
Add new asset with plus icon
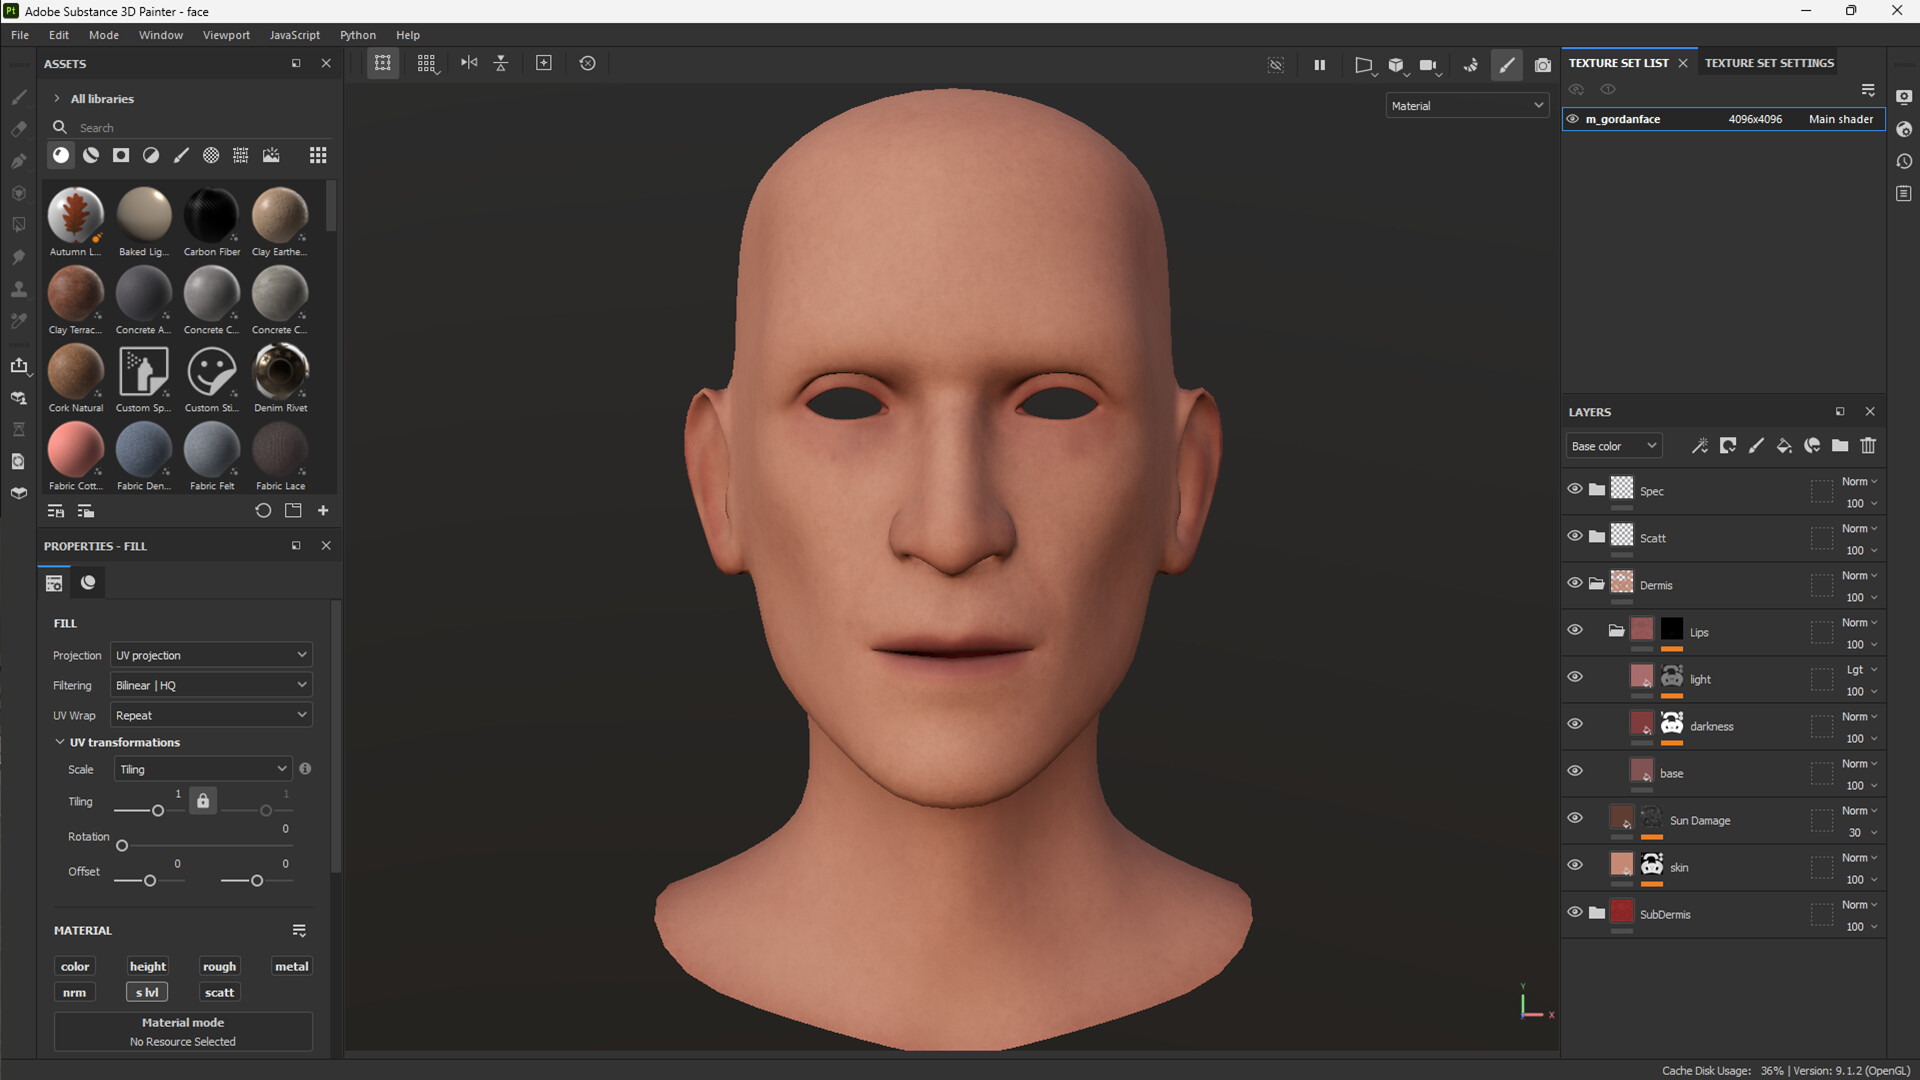[323, 511]
